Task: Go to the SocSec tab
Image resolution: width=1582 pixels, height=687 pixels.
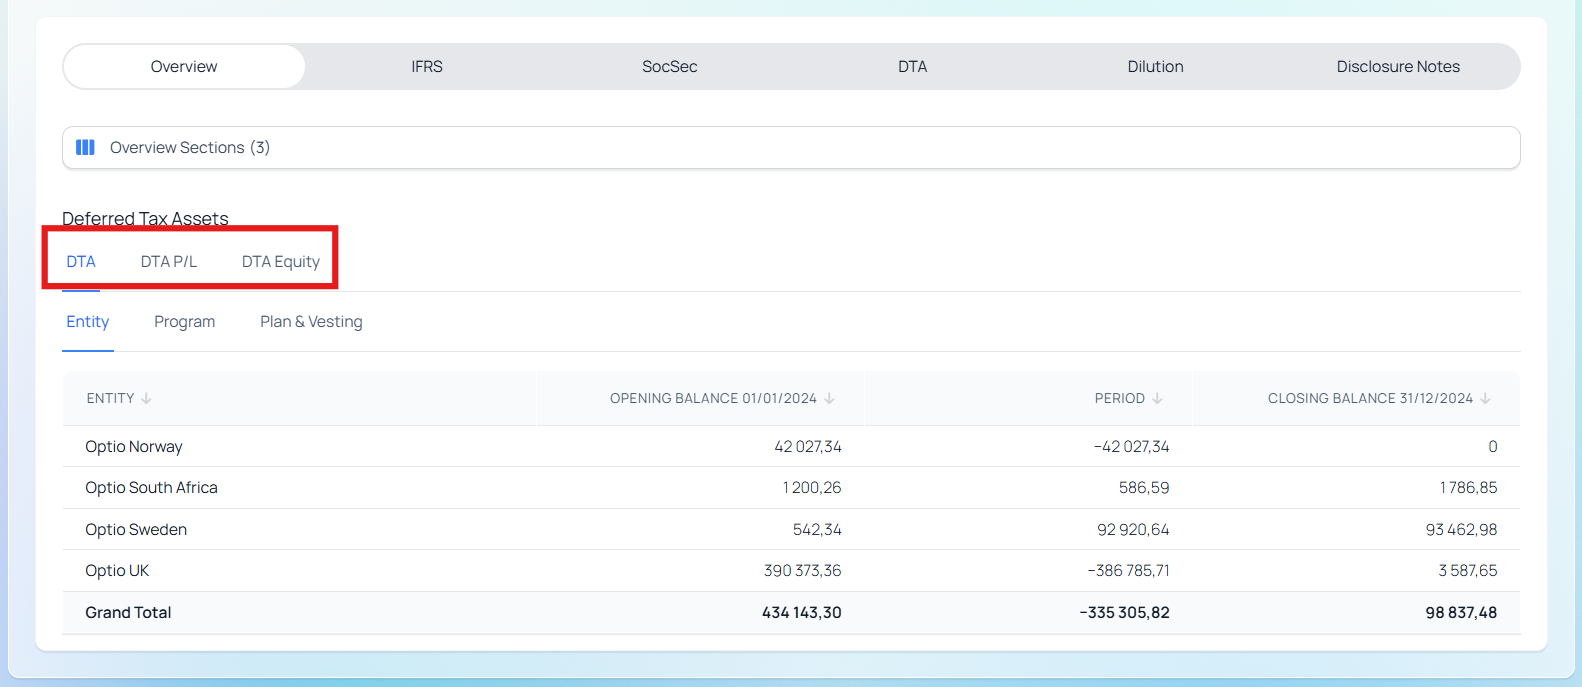Action: point(670,66)
